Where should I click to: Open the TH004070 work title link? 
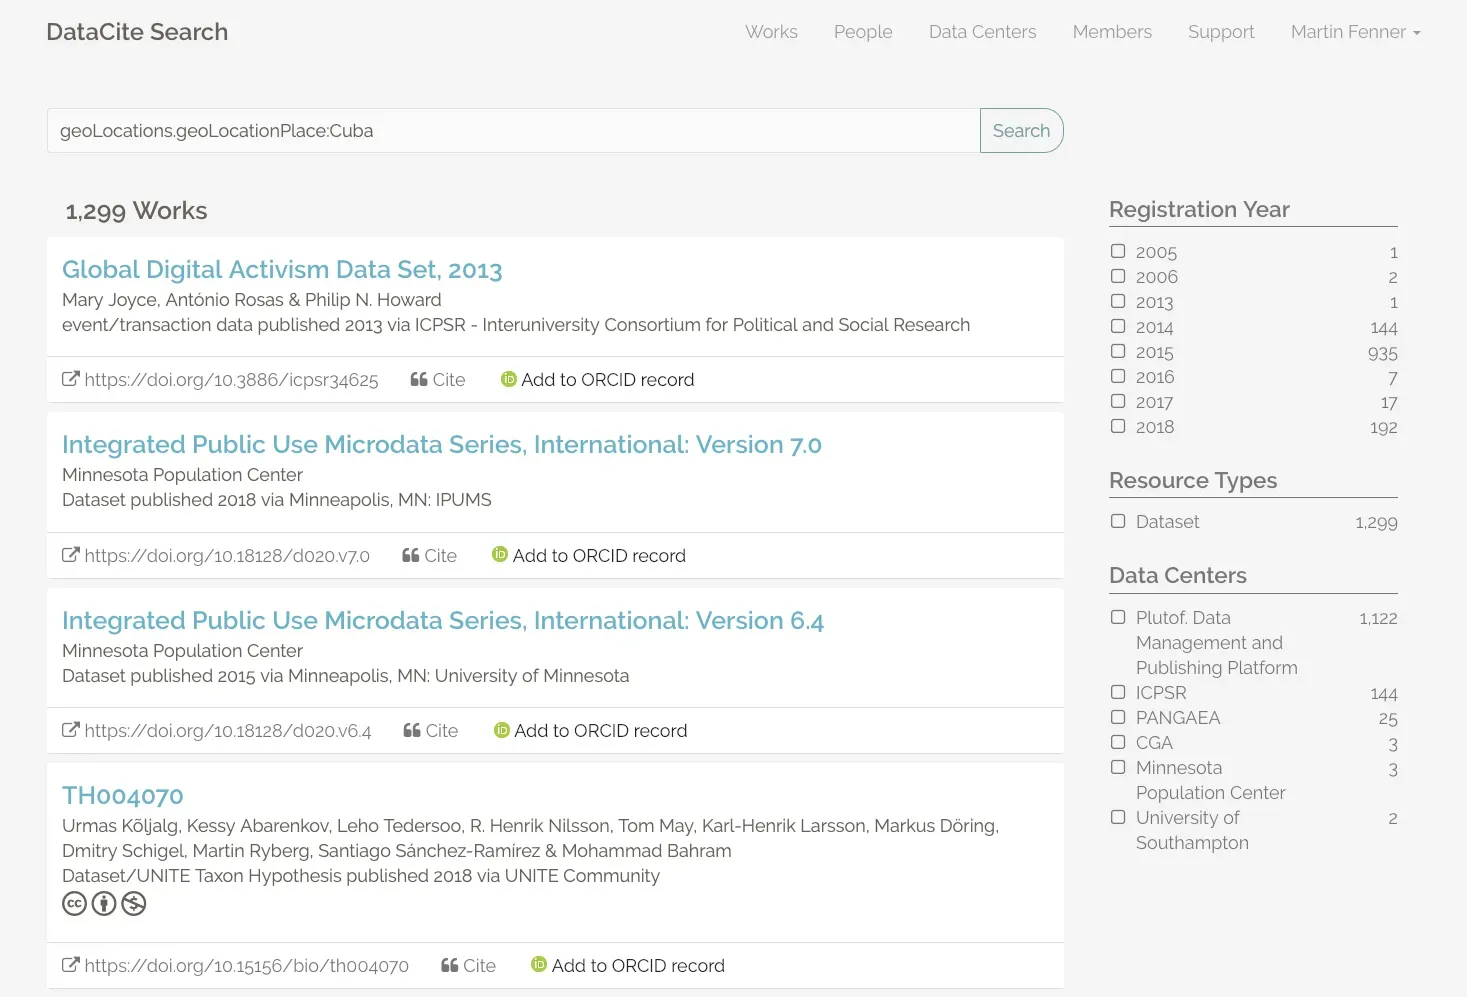tap(123, 796)
